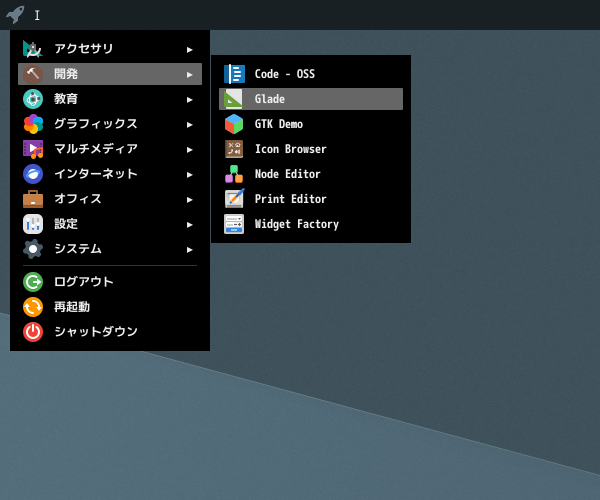Screen dimensions: 600x500
Task: Click the オフィス briefcase icon
Action: click(33, 199)
